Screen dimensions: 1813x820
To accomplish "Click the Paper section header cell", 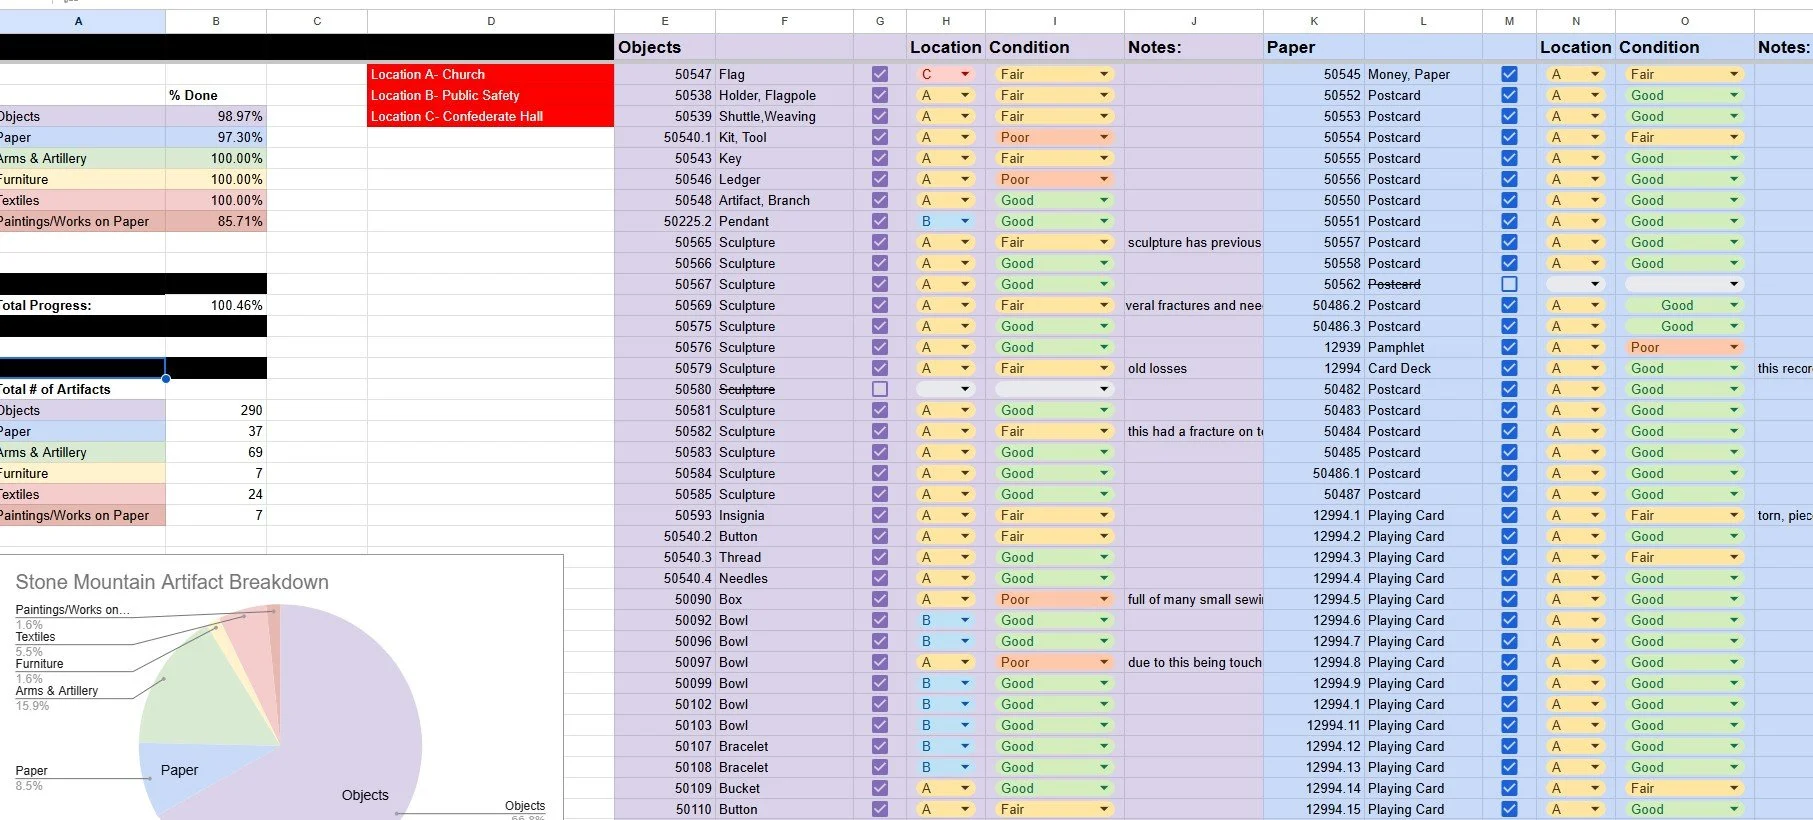I will (x=1314, y=47).
